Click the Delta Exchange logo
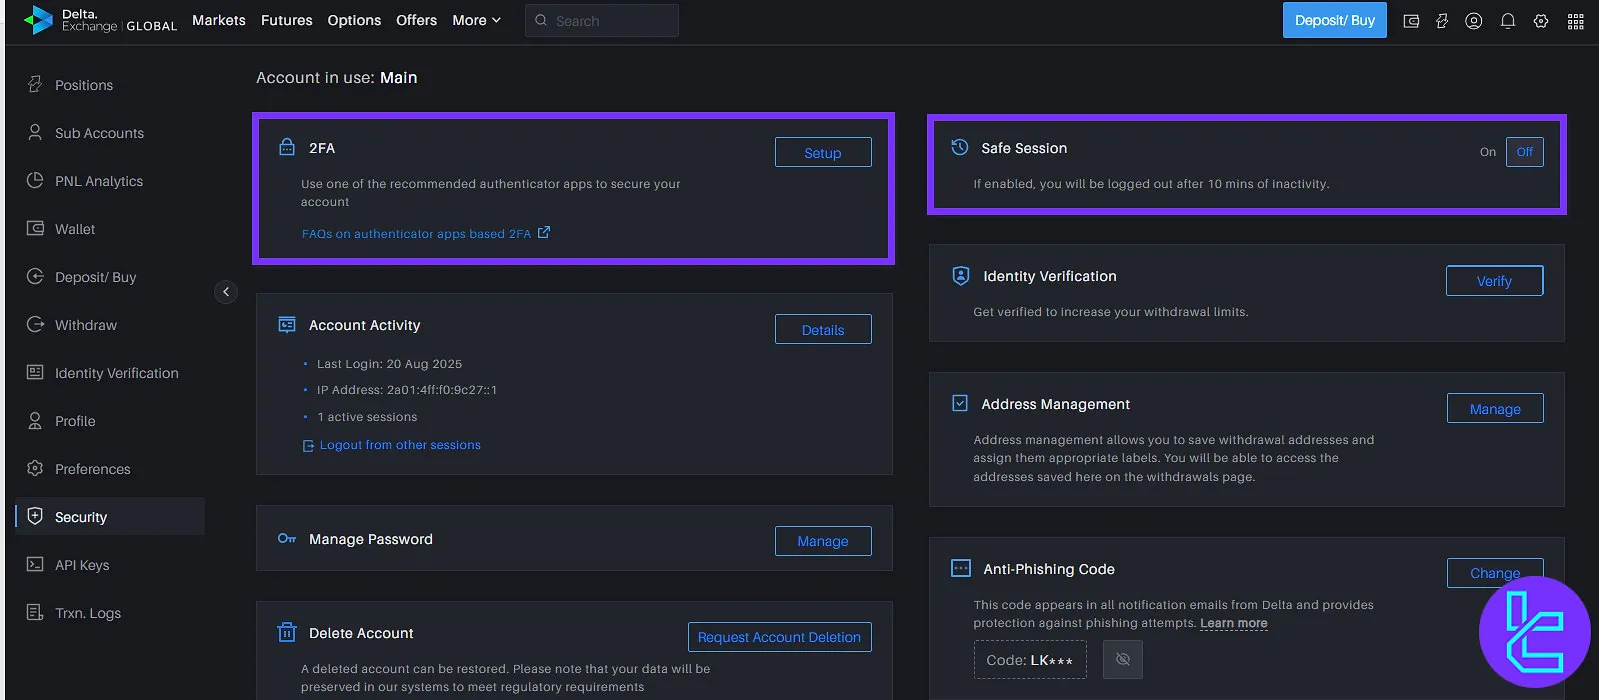 pos(100,20)
